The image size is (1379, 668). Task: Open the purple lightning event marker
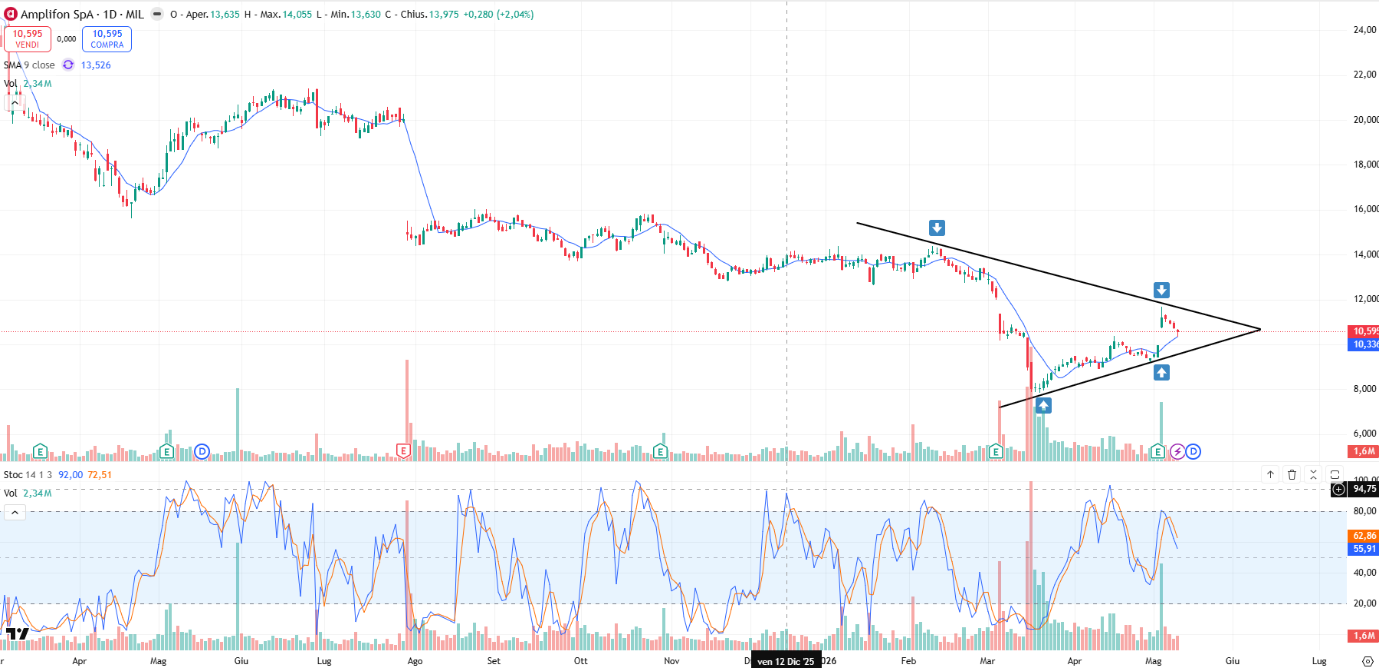pos(1177,451)
